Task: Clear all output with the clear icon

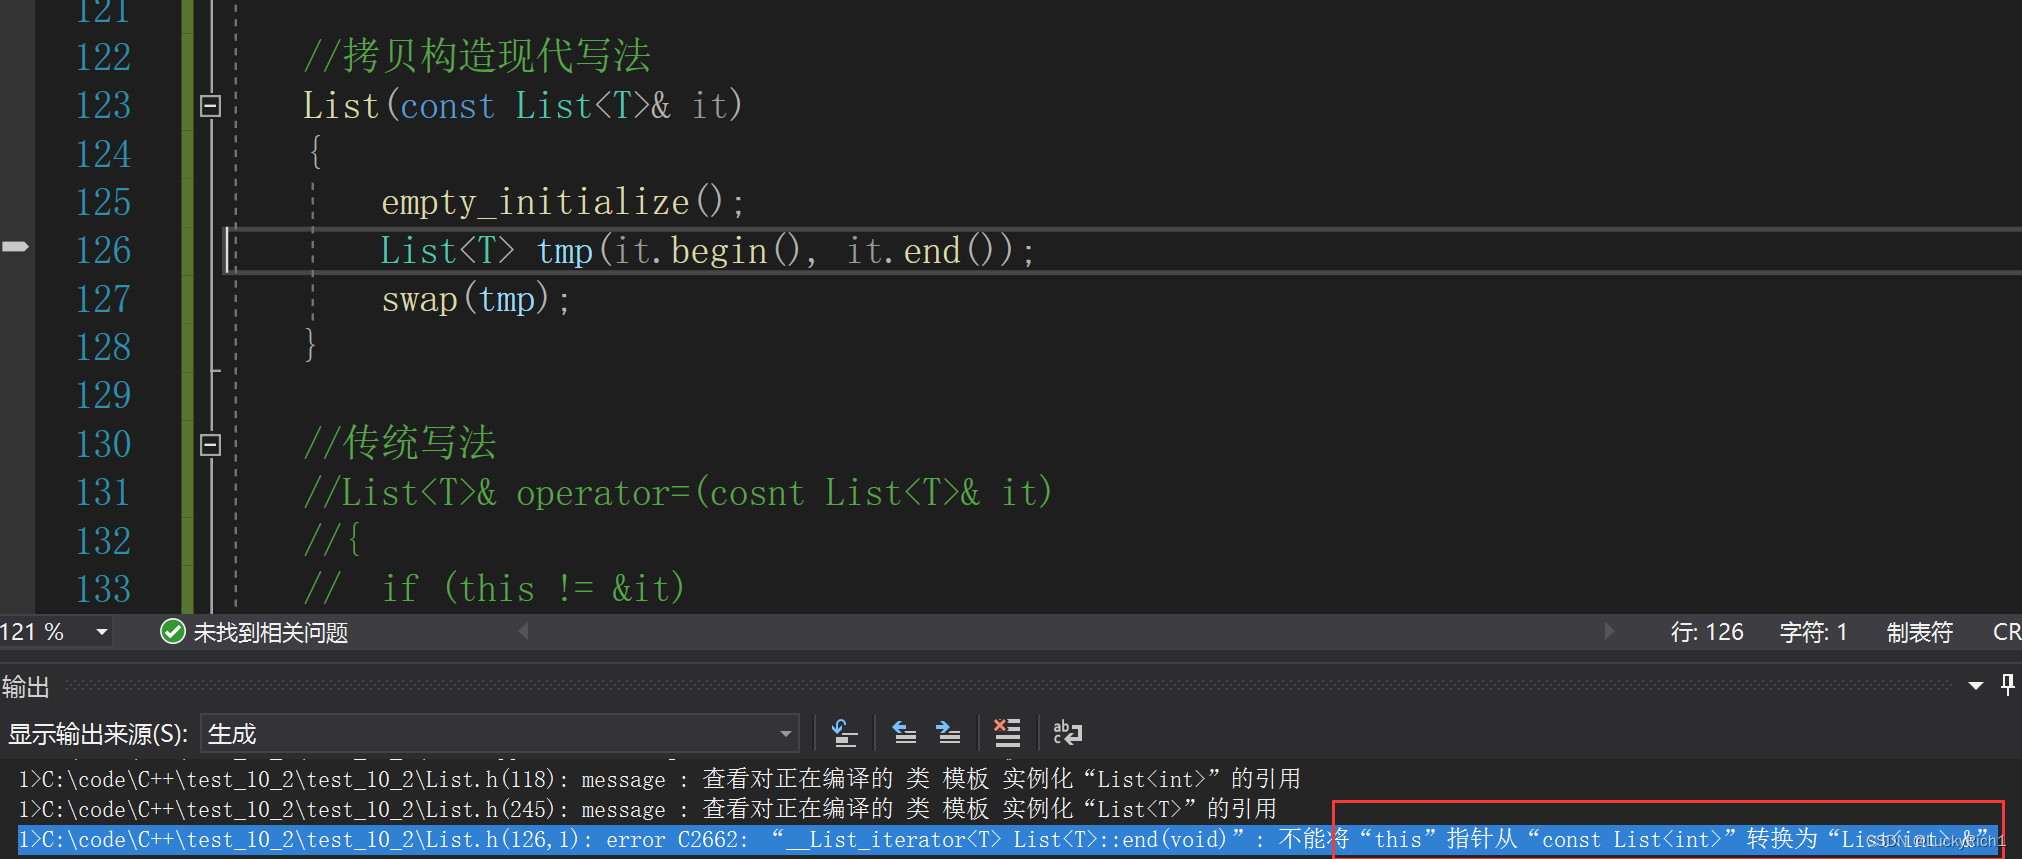Action: pyautogui.click(x=1007, y=733)
